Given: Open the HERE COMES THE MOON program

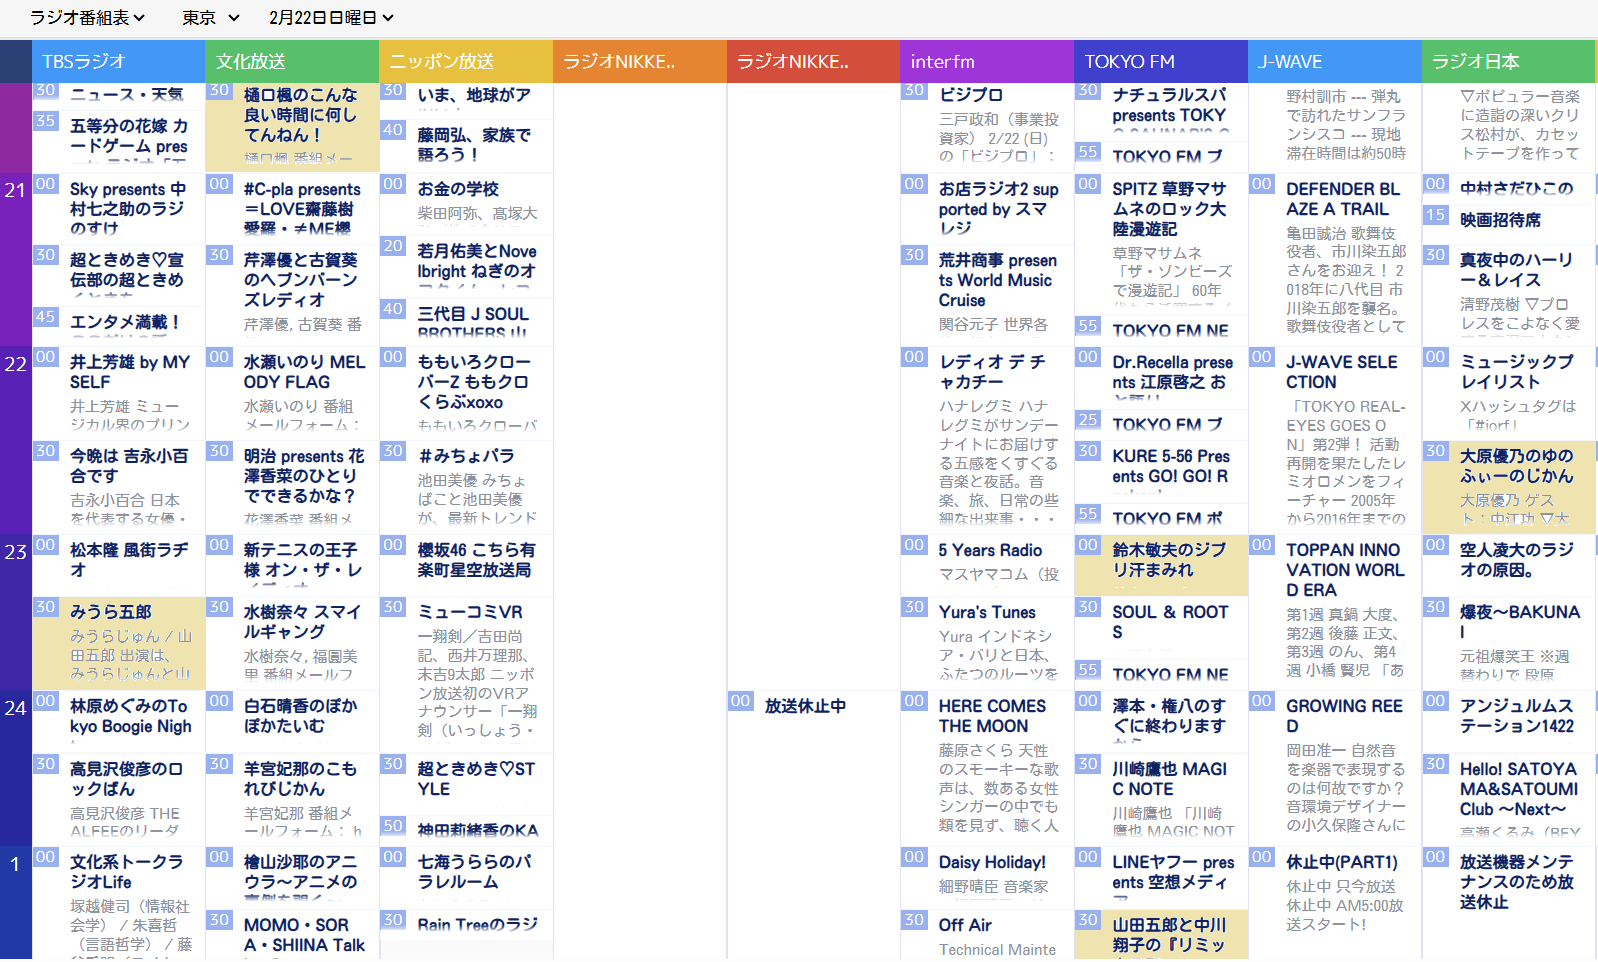Looking at the screenshot, I should (992, 716).
